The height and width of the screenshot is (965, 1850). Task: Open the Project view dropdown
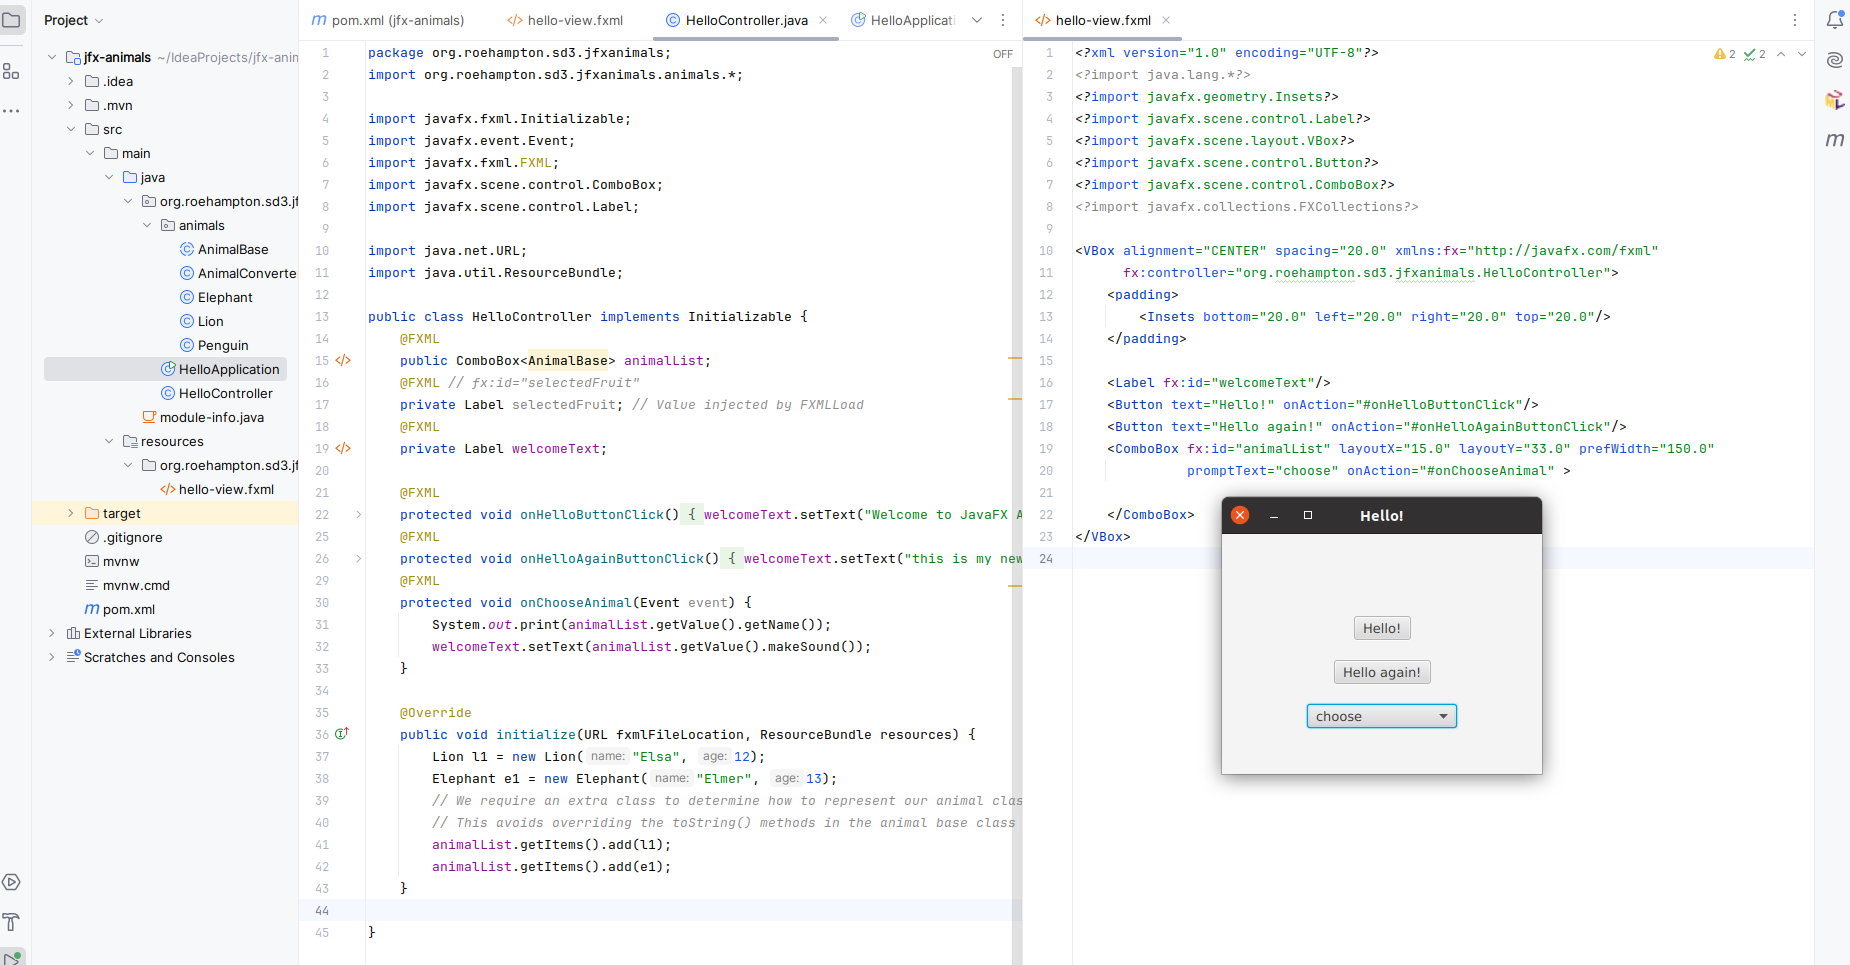click(x=74, y=20)
